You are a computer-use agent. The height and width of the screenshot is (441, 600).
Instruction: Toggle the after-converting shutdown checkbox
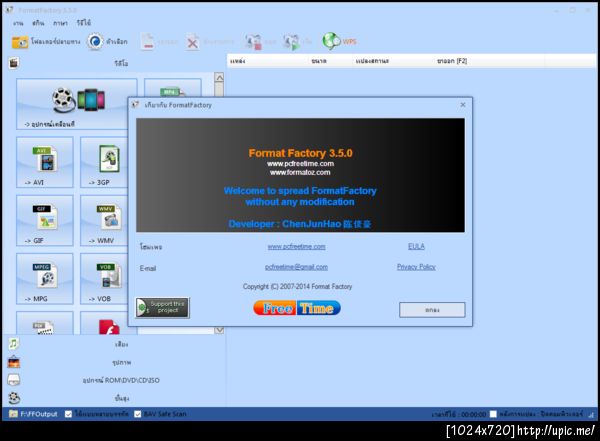tap(493, 414)
